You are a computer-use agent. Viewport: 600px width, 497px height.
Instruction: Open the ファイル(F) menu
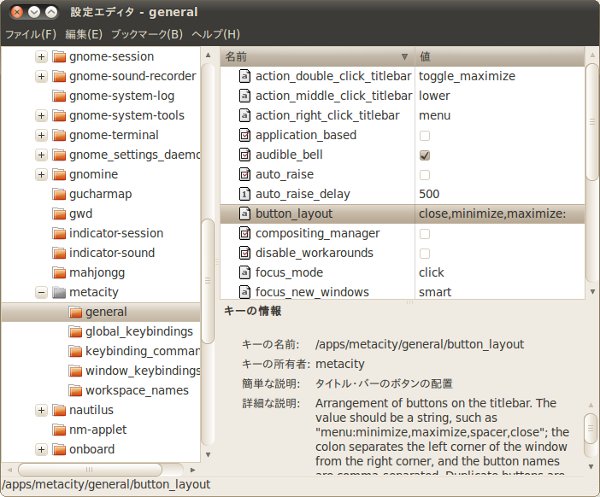tap(30, 34)
